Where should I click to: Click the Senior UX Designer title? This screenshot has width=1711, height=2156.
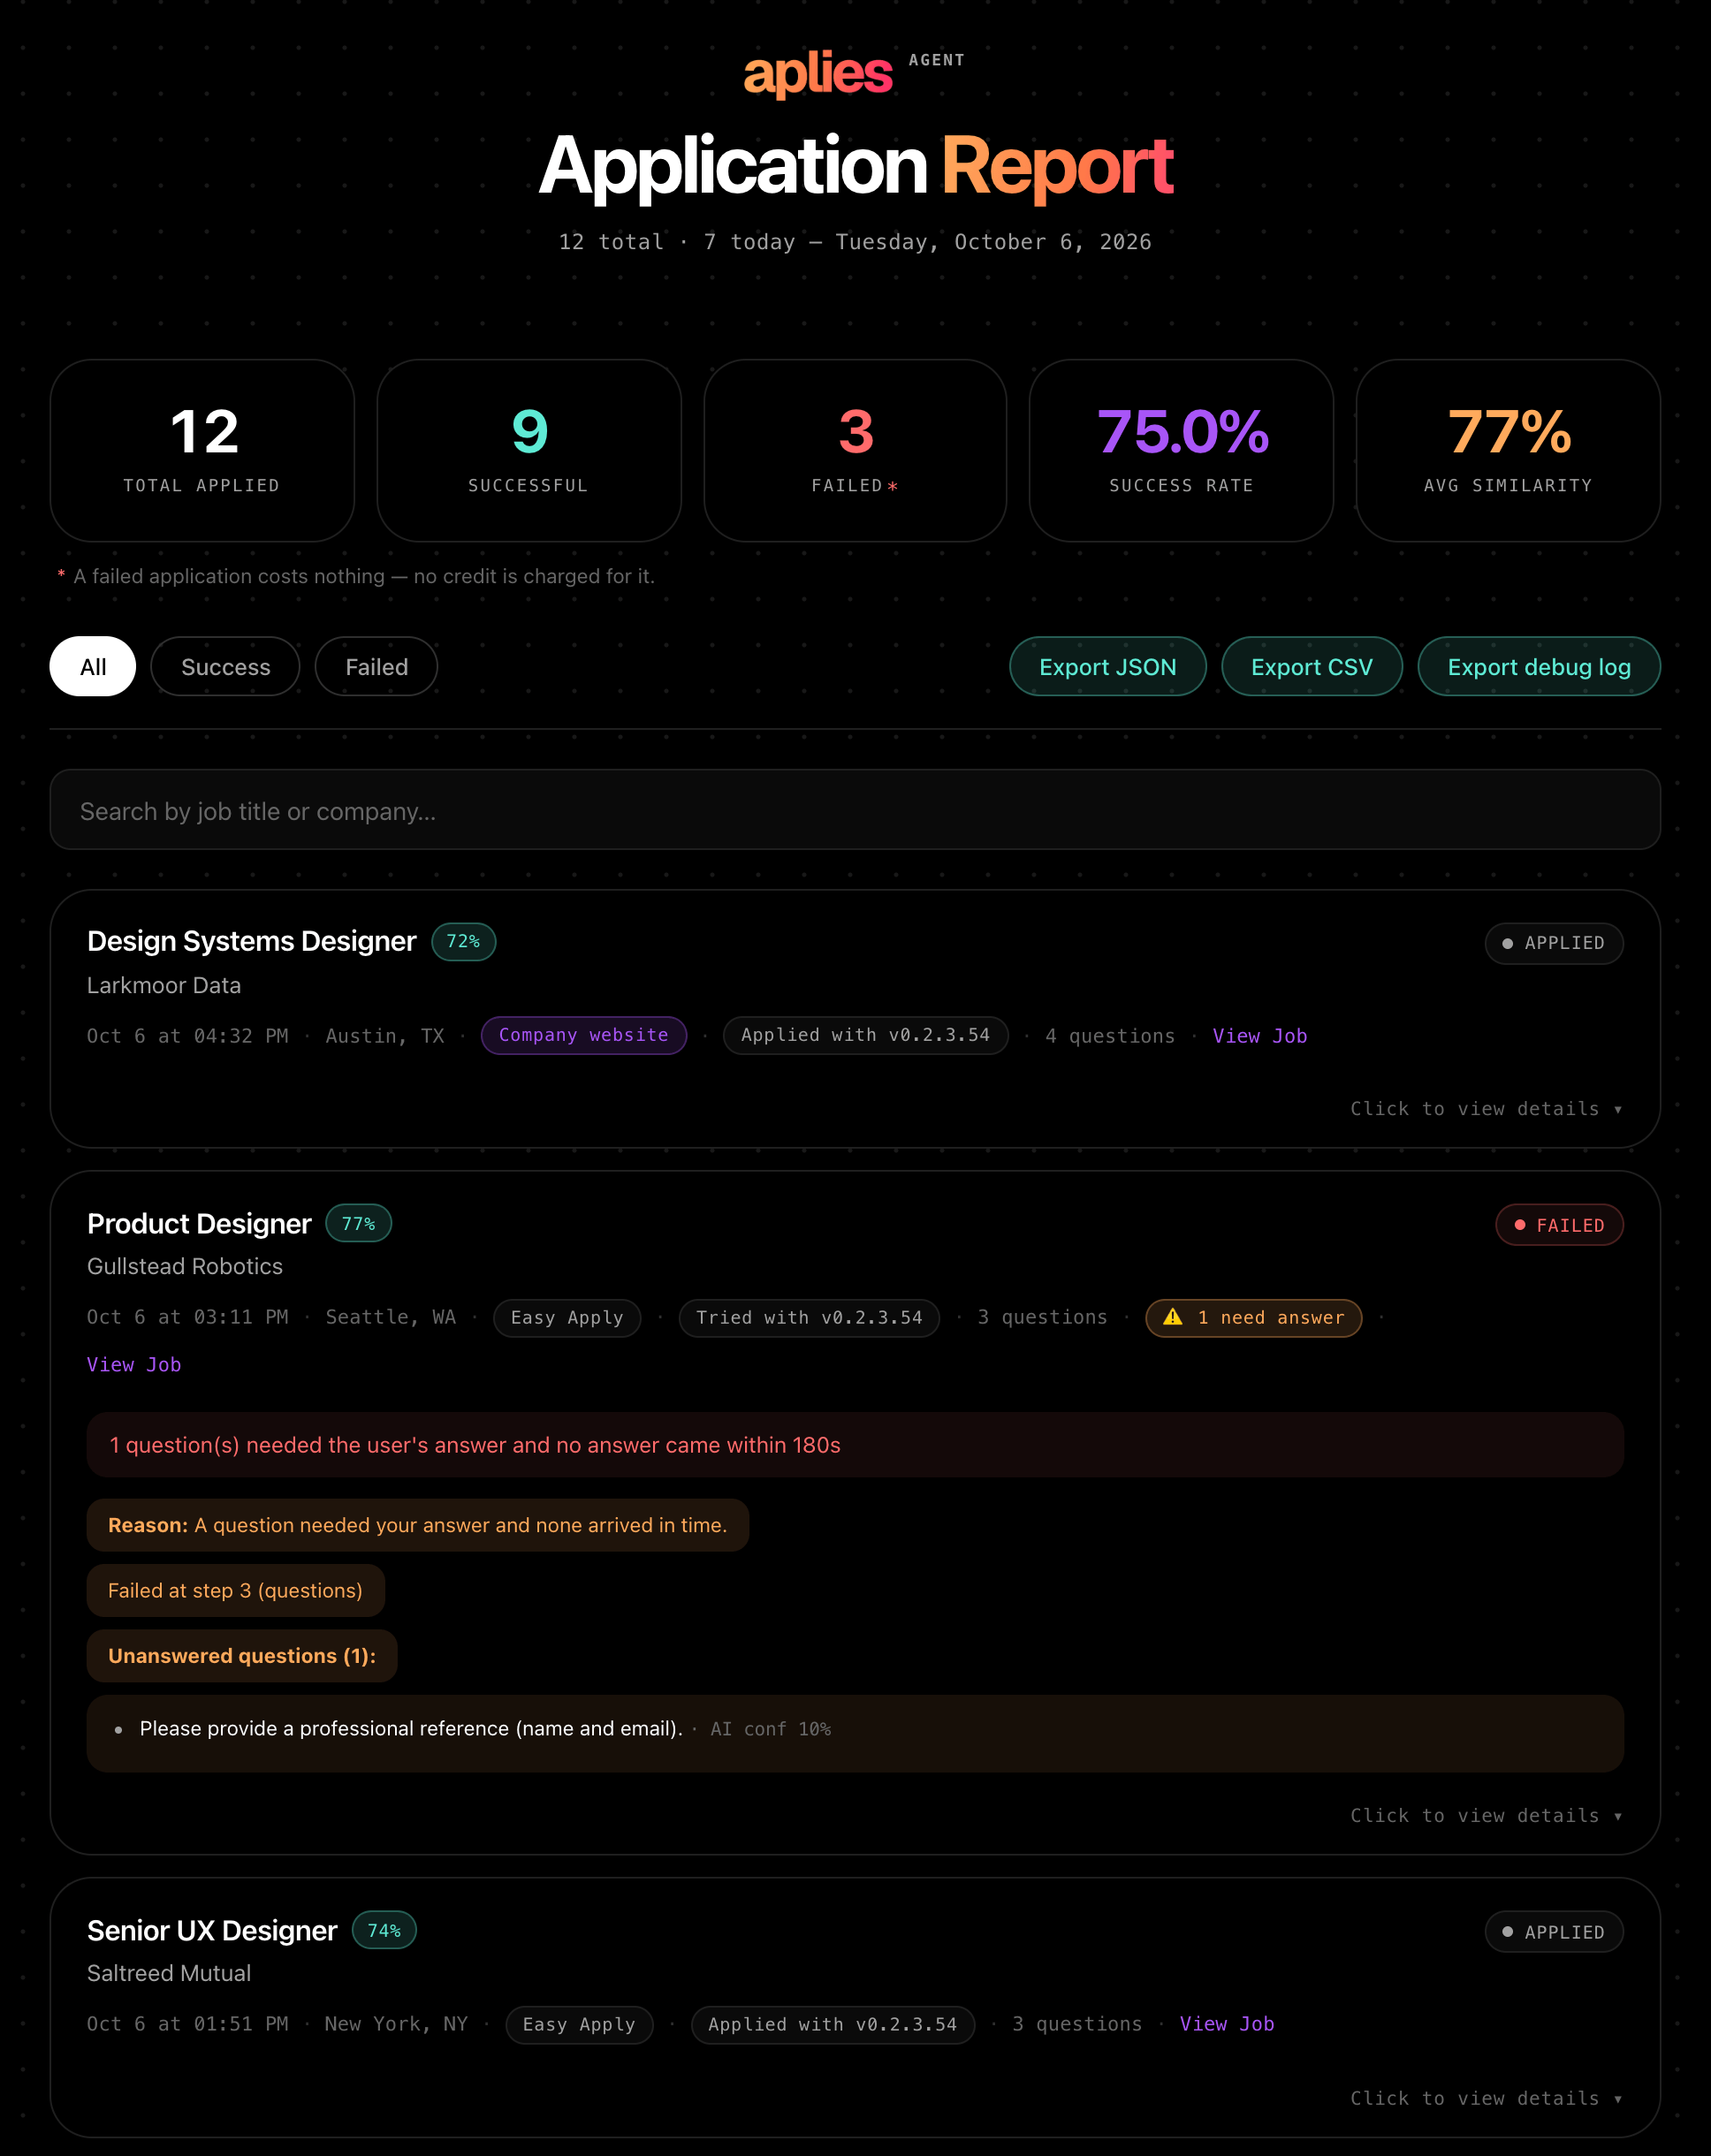tap(212, 1930)
